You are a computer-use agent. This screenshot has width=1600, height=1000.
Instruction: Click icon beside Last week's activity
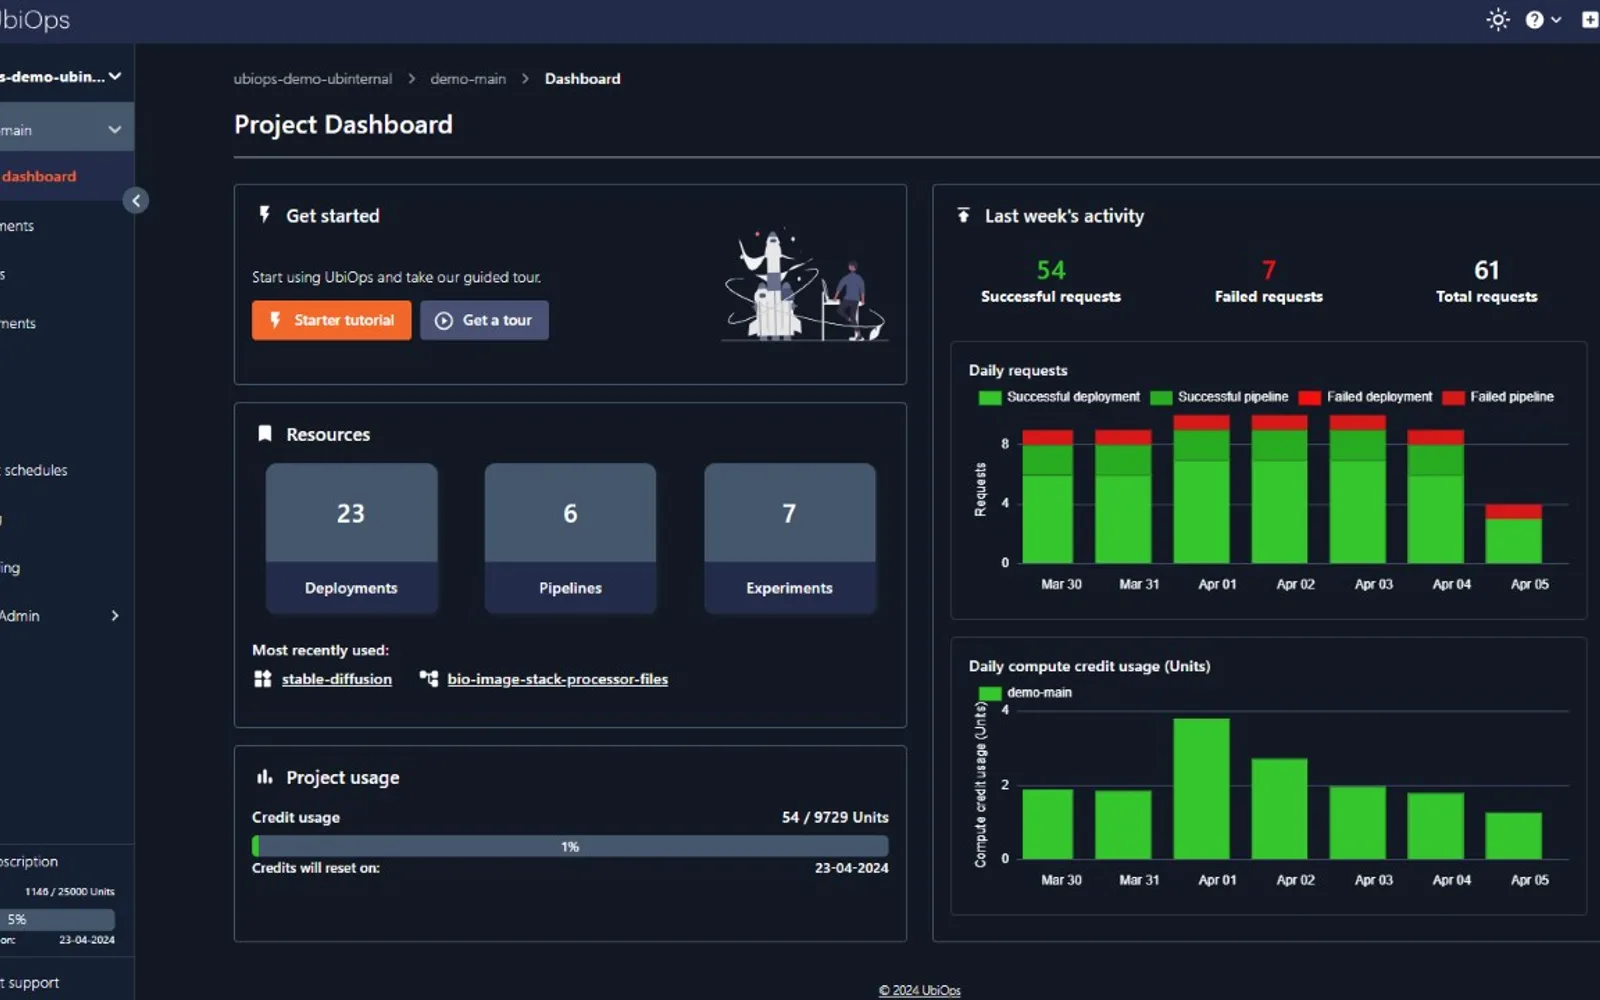(x=963, y=215)
